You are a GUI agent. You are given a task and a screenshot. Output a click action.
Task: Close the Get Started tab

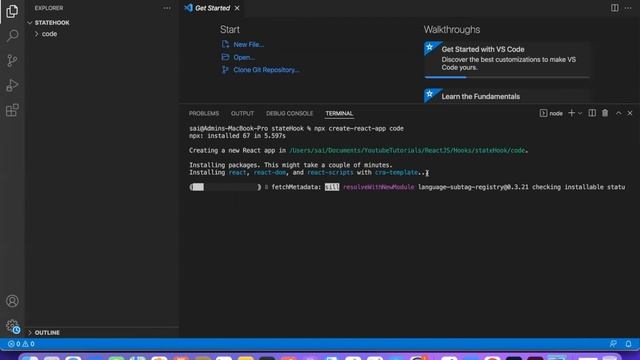tap(237, 8)
